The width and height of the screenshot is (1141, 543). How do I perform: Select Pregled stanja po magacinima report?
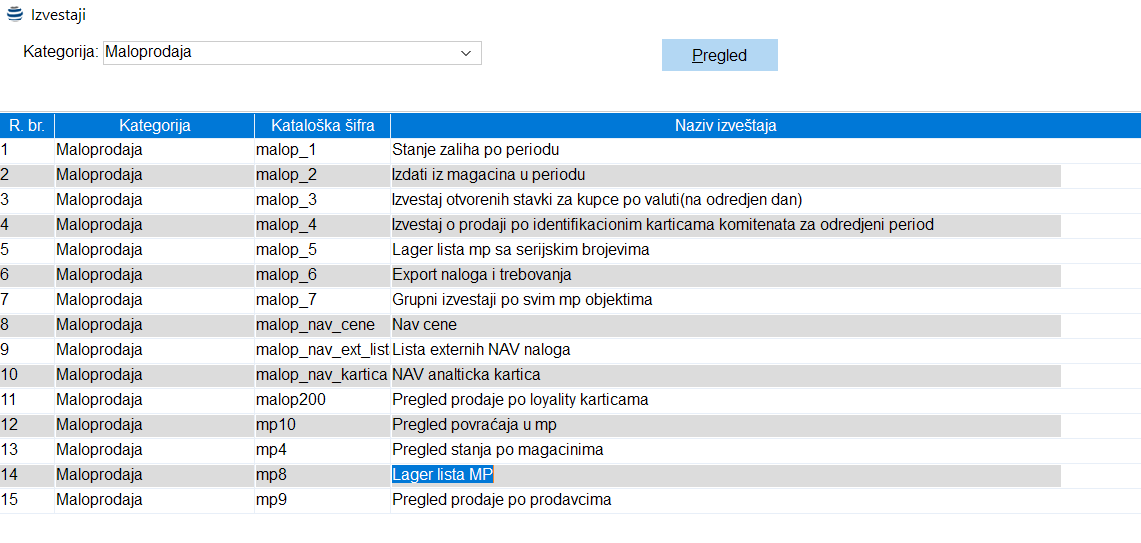497,450
